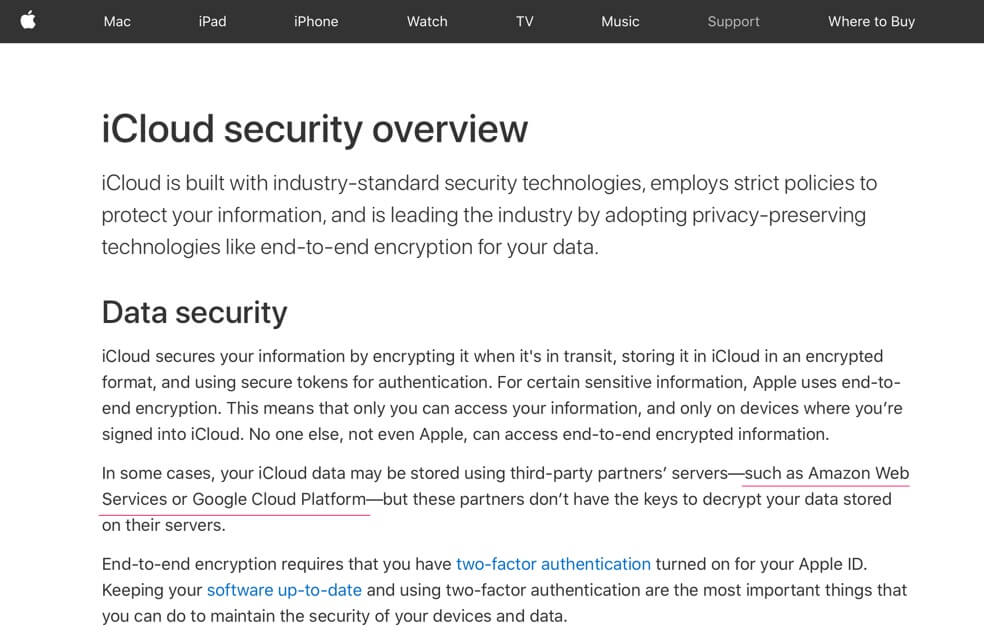The width and height of the screenshot is (984, 638).
Task: Click the intro paragraph about industry-standard security
Action: click(489, 215)
